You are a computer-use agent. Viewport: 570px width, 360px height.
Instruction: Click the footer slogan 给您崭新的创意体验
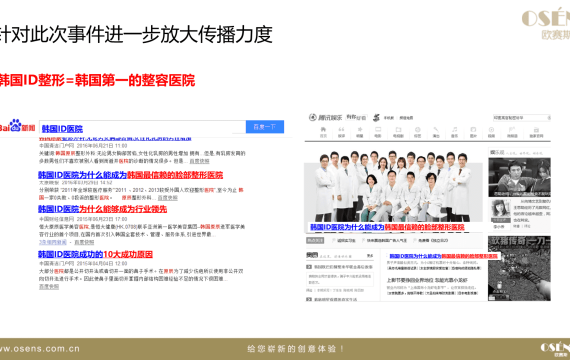point(296,349)
